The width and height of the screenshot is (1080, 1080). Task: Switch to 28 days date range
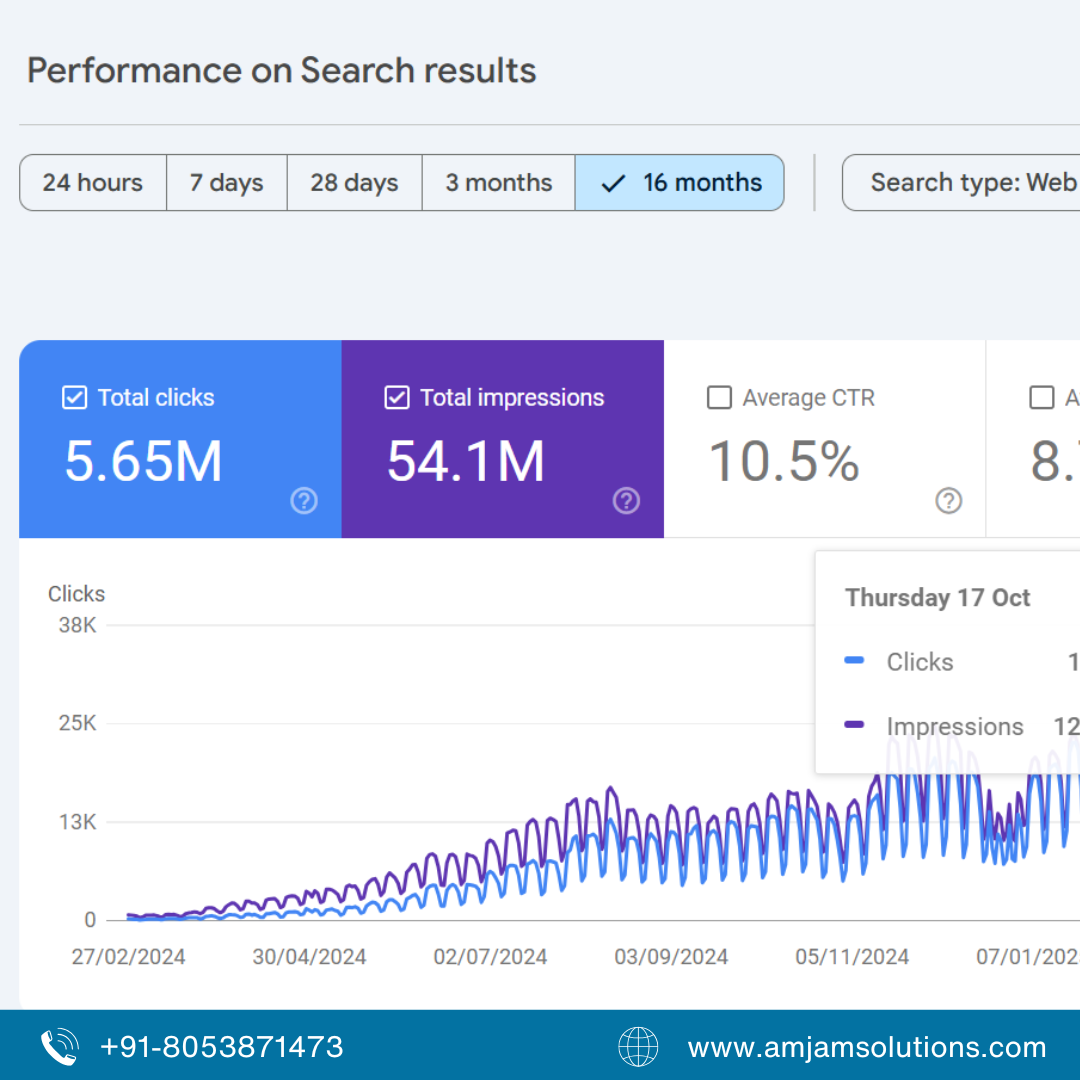pyautogui.click(x=354, y=183)
